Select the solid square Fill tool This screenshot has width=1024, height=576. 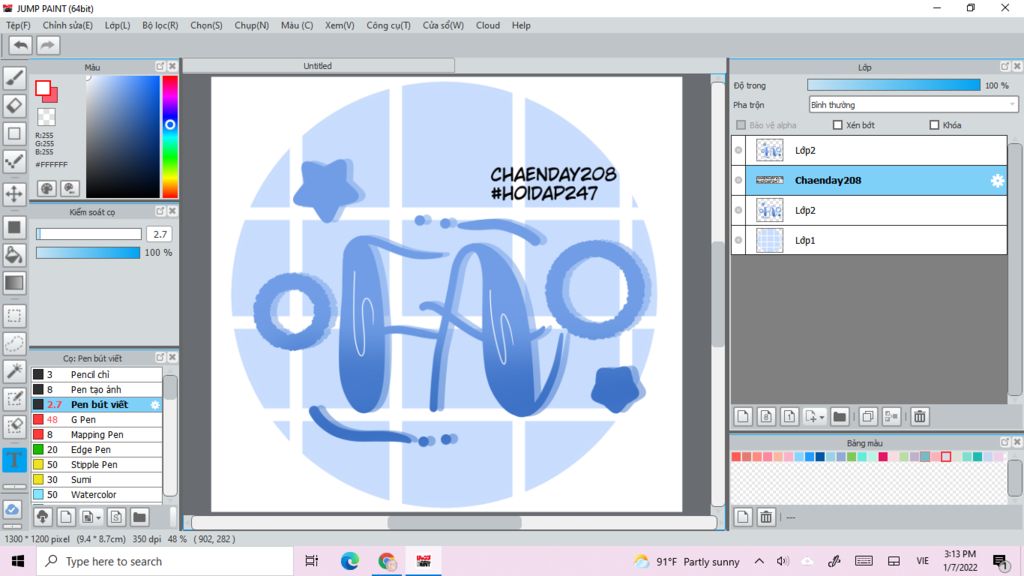(14, 227)
